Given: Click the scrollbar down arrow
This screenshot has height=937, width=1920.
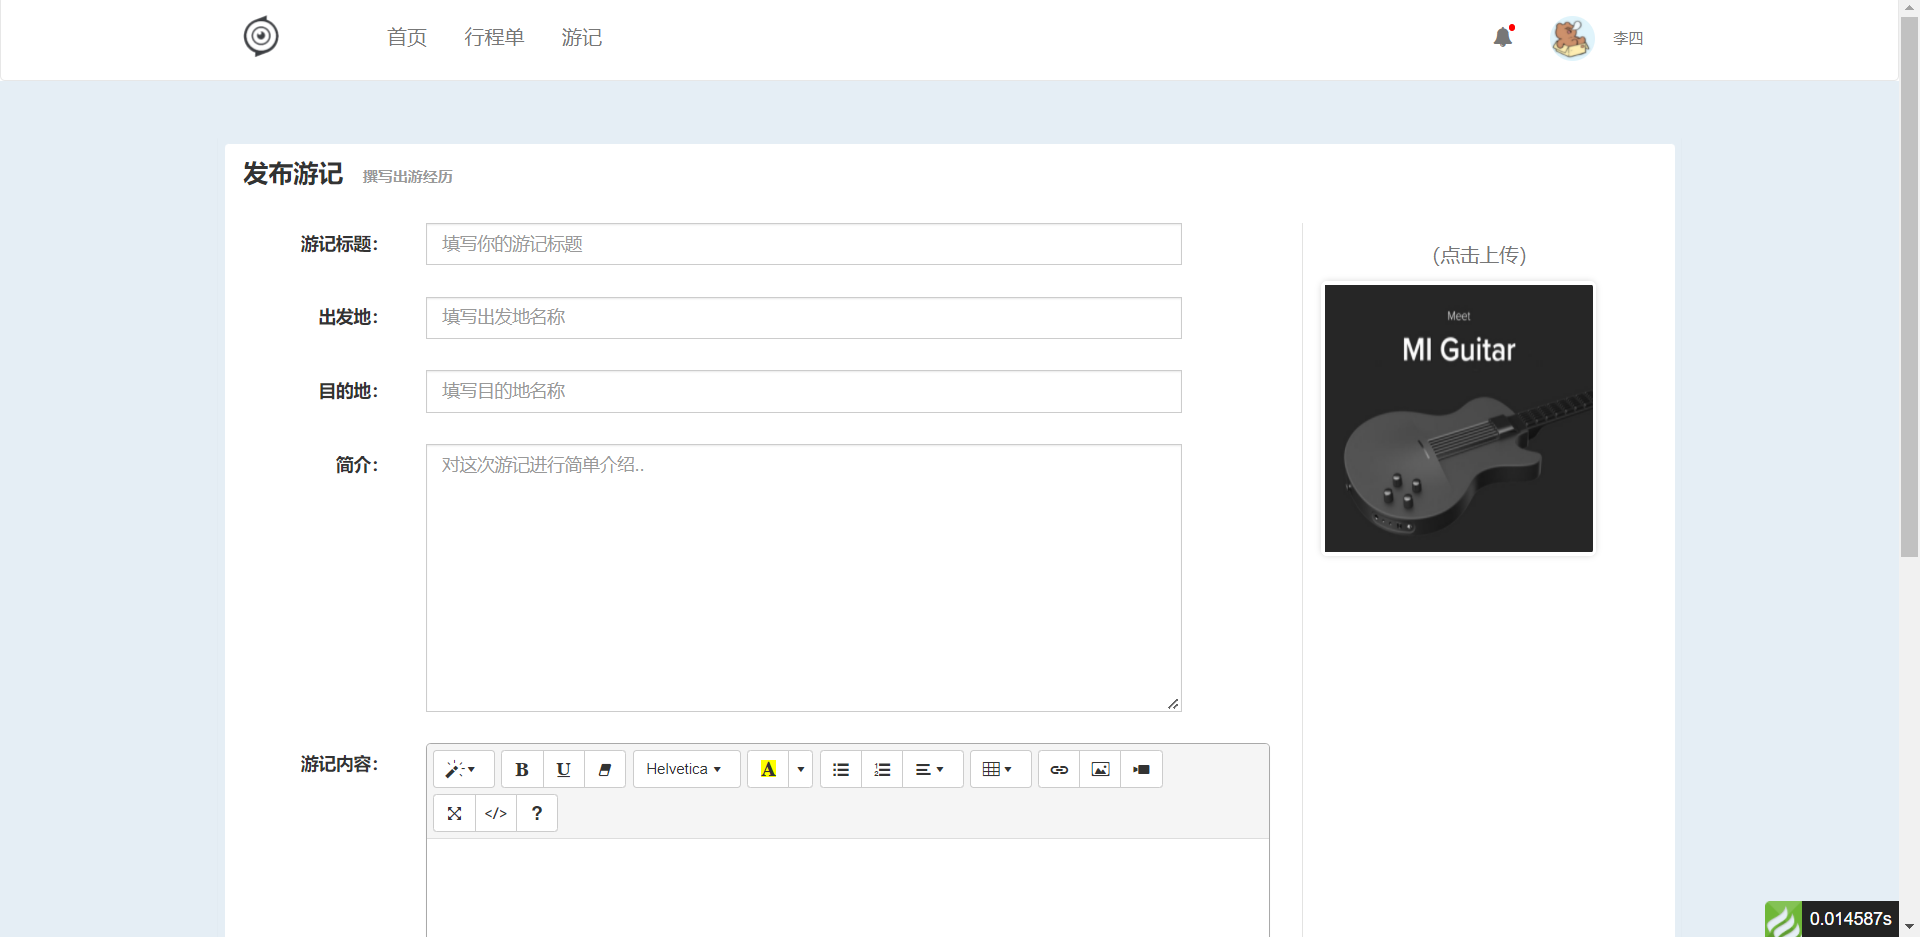Looking at the screenshot, I should pyautogui.click(x=1909, y=927).
